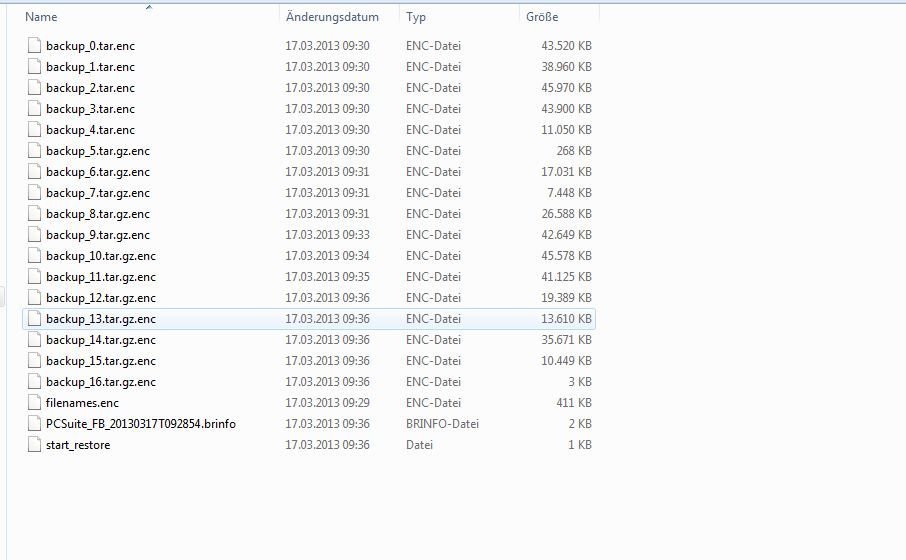Click file icon of the .brinfo file
This screenshot has height=560, width=906.
(35, 424)
